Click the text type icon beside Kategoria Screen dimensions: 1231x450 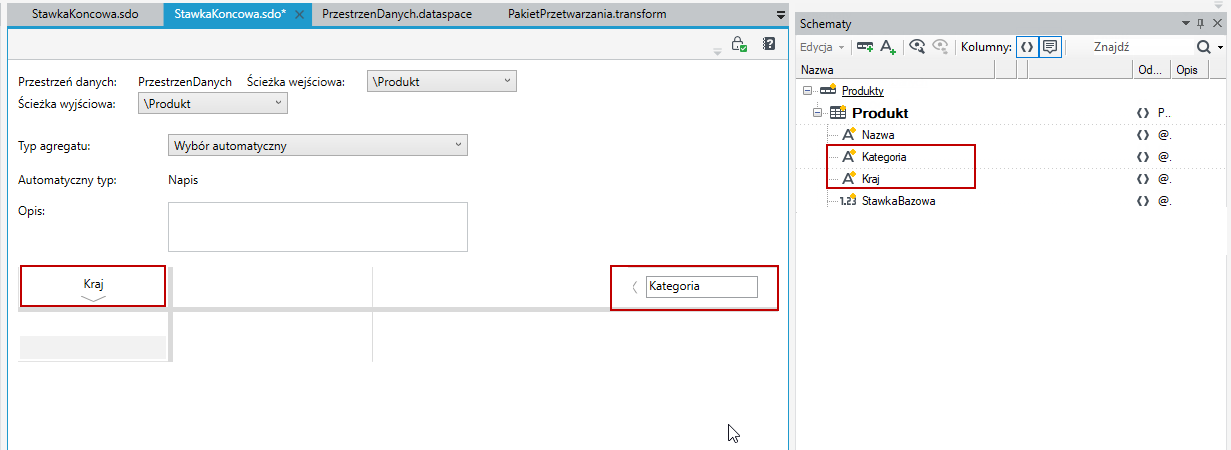(849, 156)
